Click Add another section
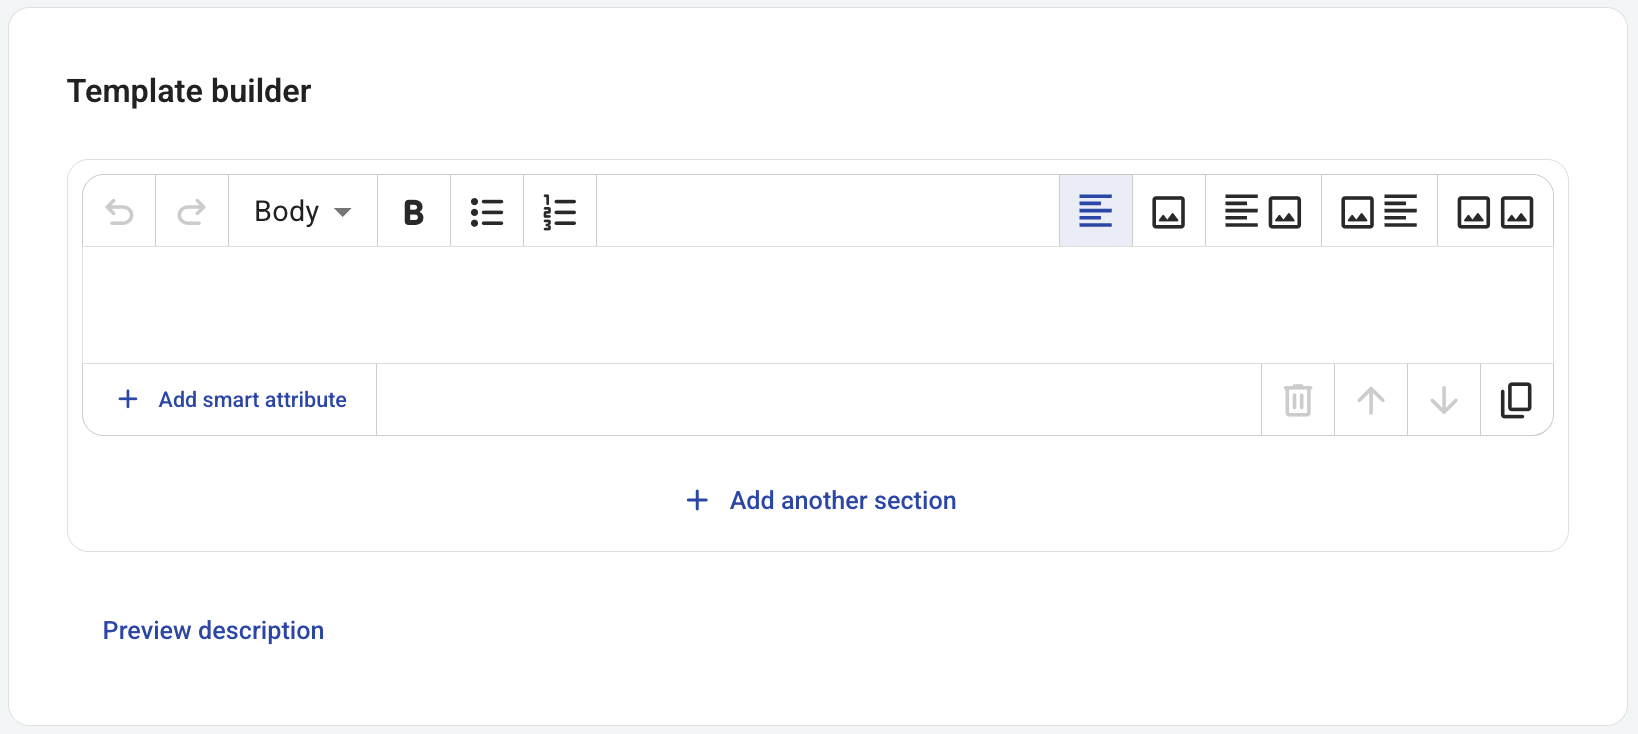1638x734 pixels. point(821,500)
